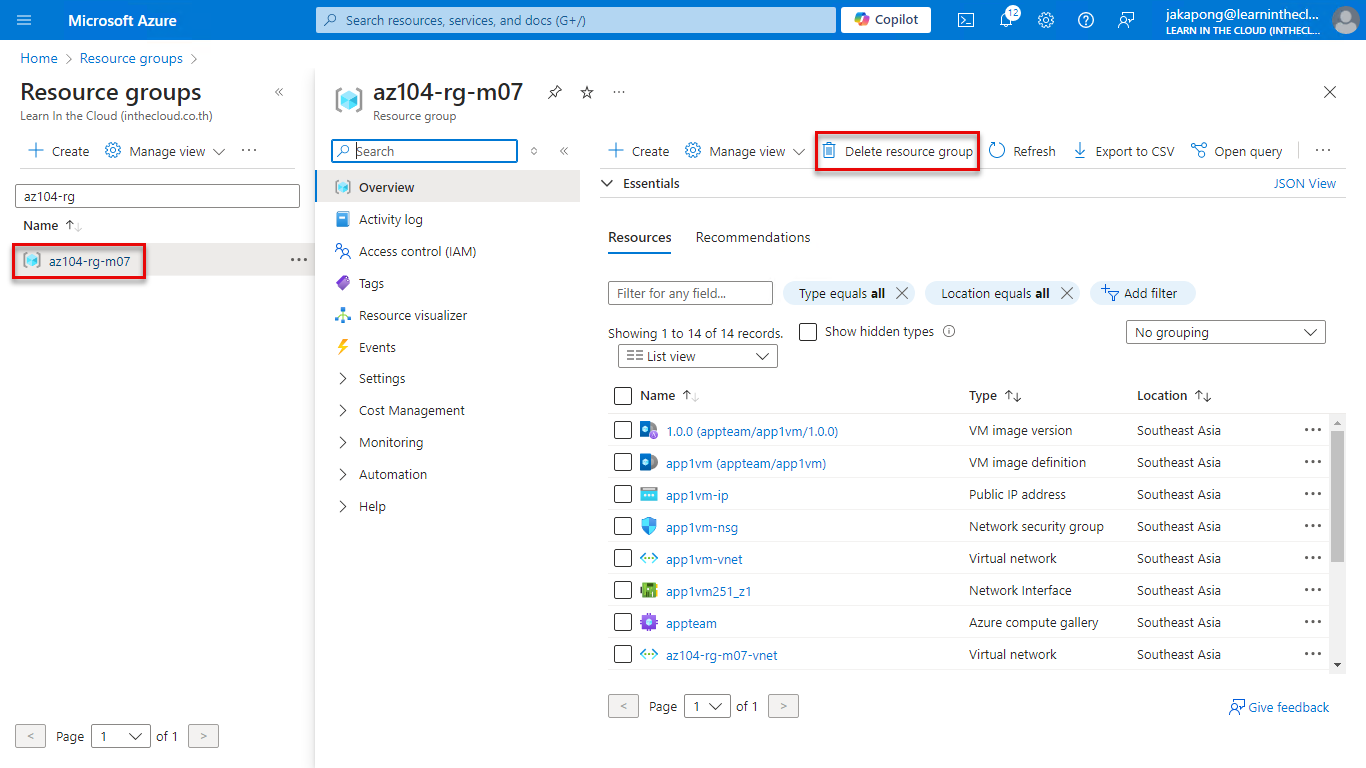Image resolution: width=1366 pixels, height=768 pixels.
Task: Close the az104-rg-m07 blade
Action: (x=1330, y=92)
